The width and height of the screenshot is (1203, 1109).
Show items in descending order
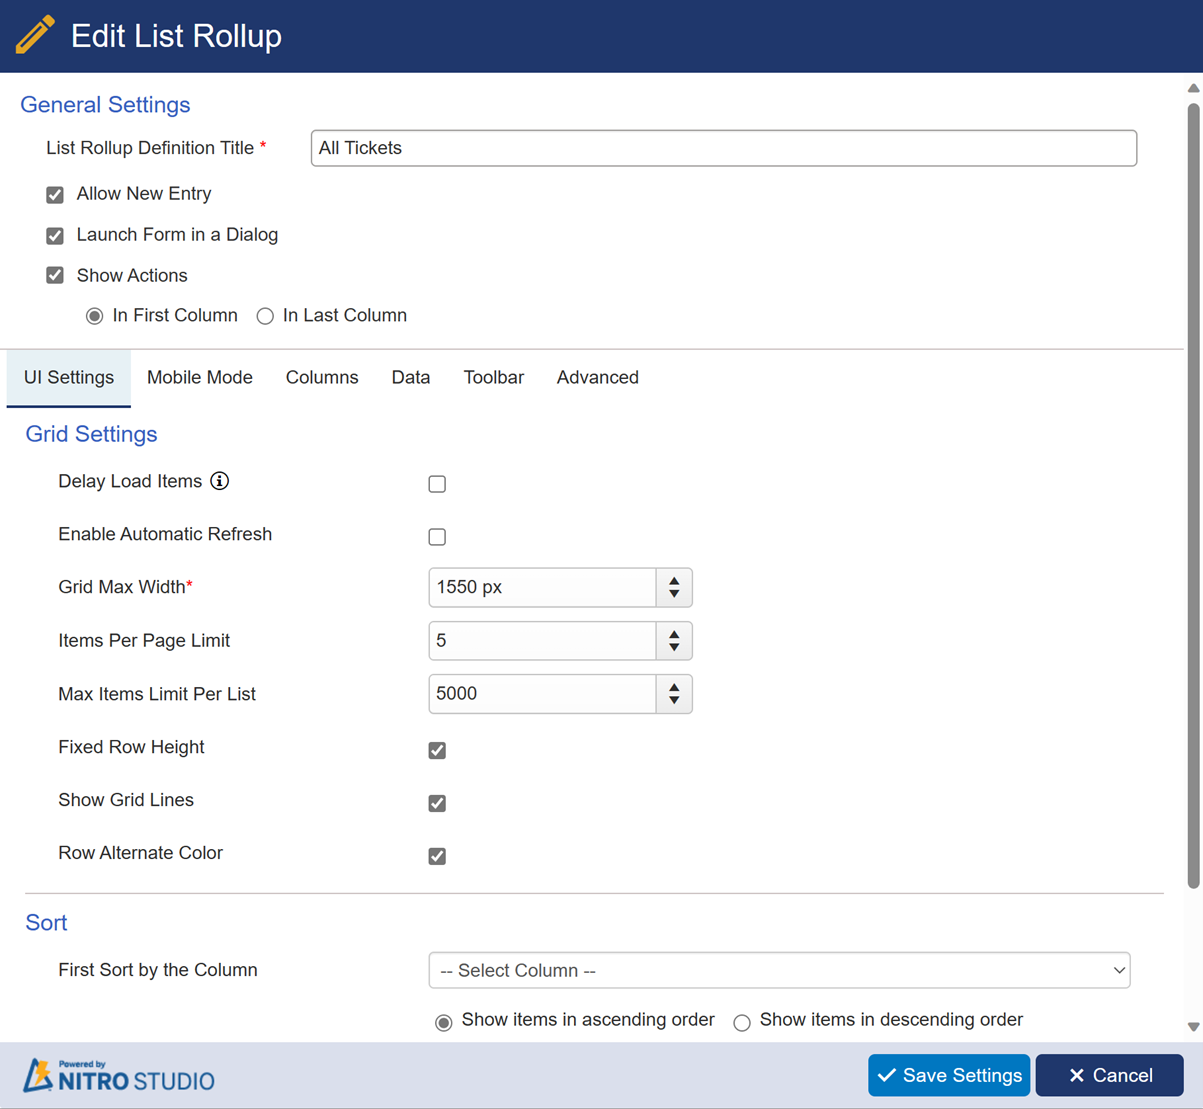click(x=741, y=1022)
